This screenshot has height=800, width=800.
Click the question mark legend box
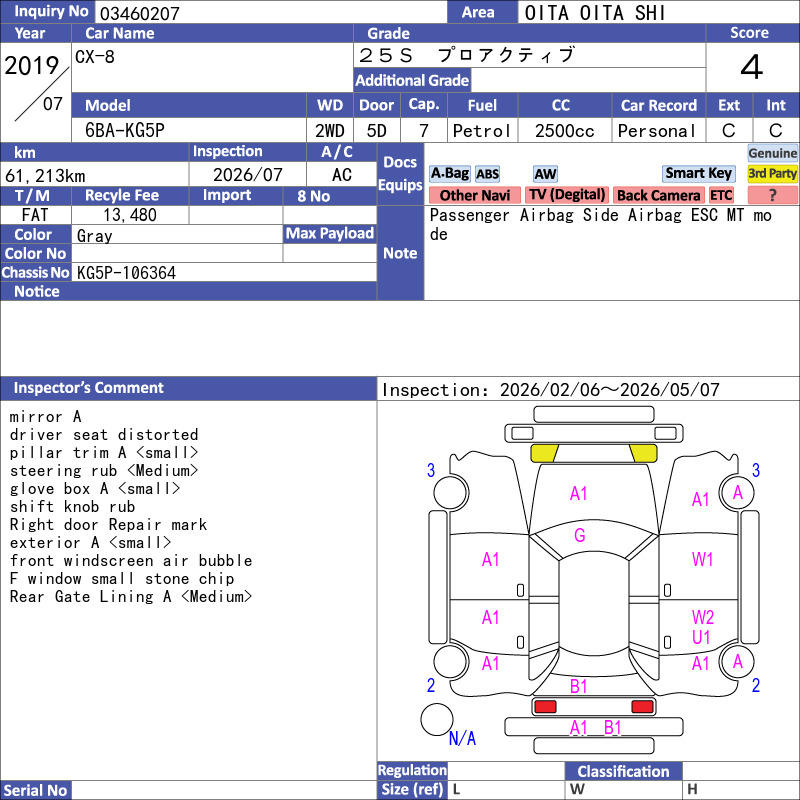tap(772, 195)
